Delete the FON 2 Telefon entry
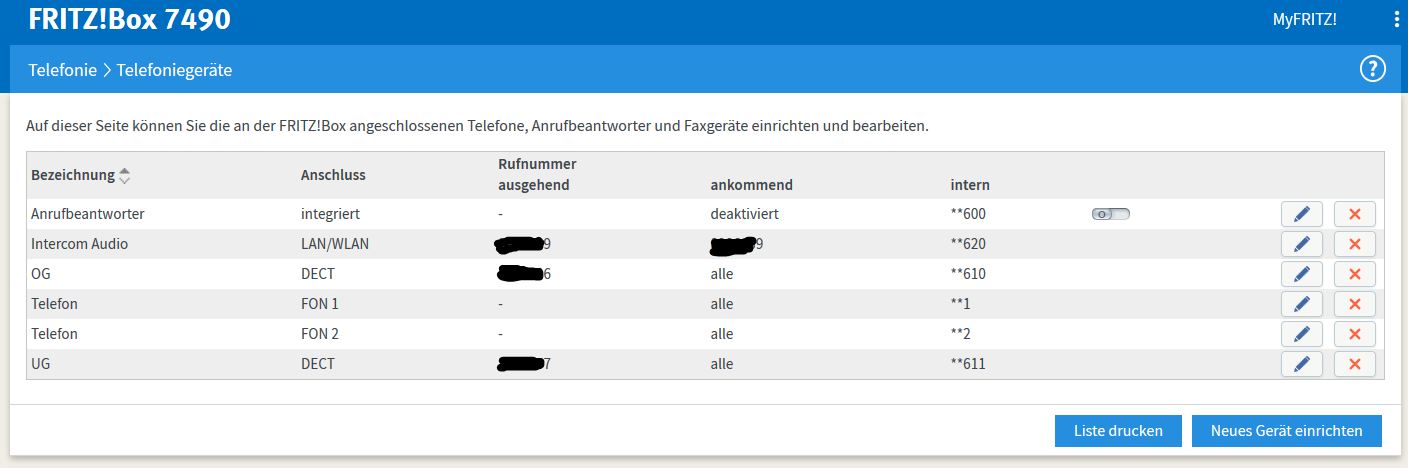Screen dimensions: 1408x468 pos(1355,334)
